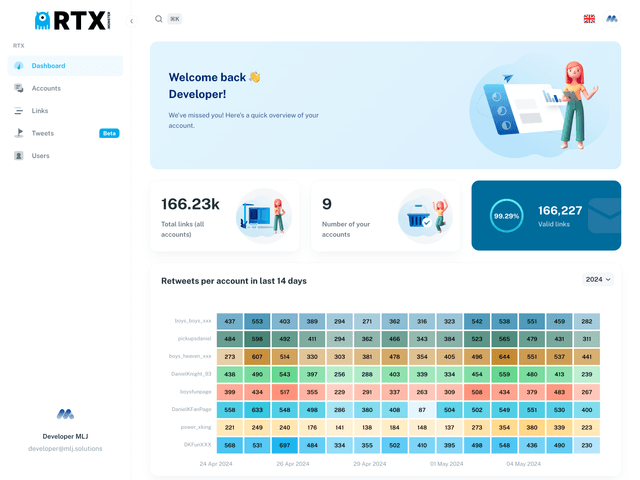
Task: Click the Tweets flag icon
Action: pyautogui.click(x=19, y=133)
